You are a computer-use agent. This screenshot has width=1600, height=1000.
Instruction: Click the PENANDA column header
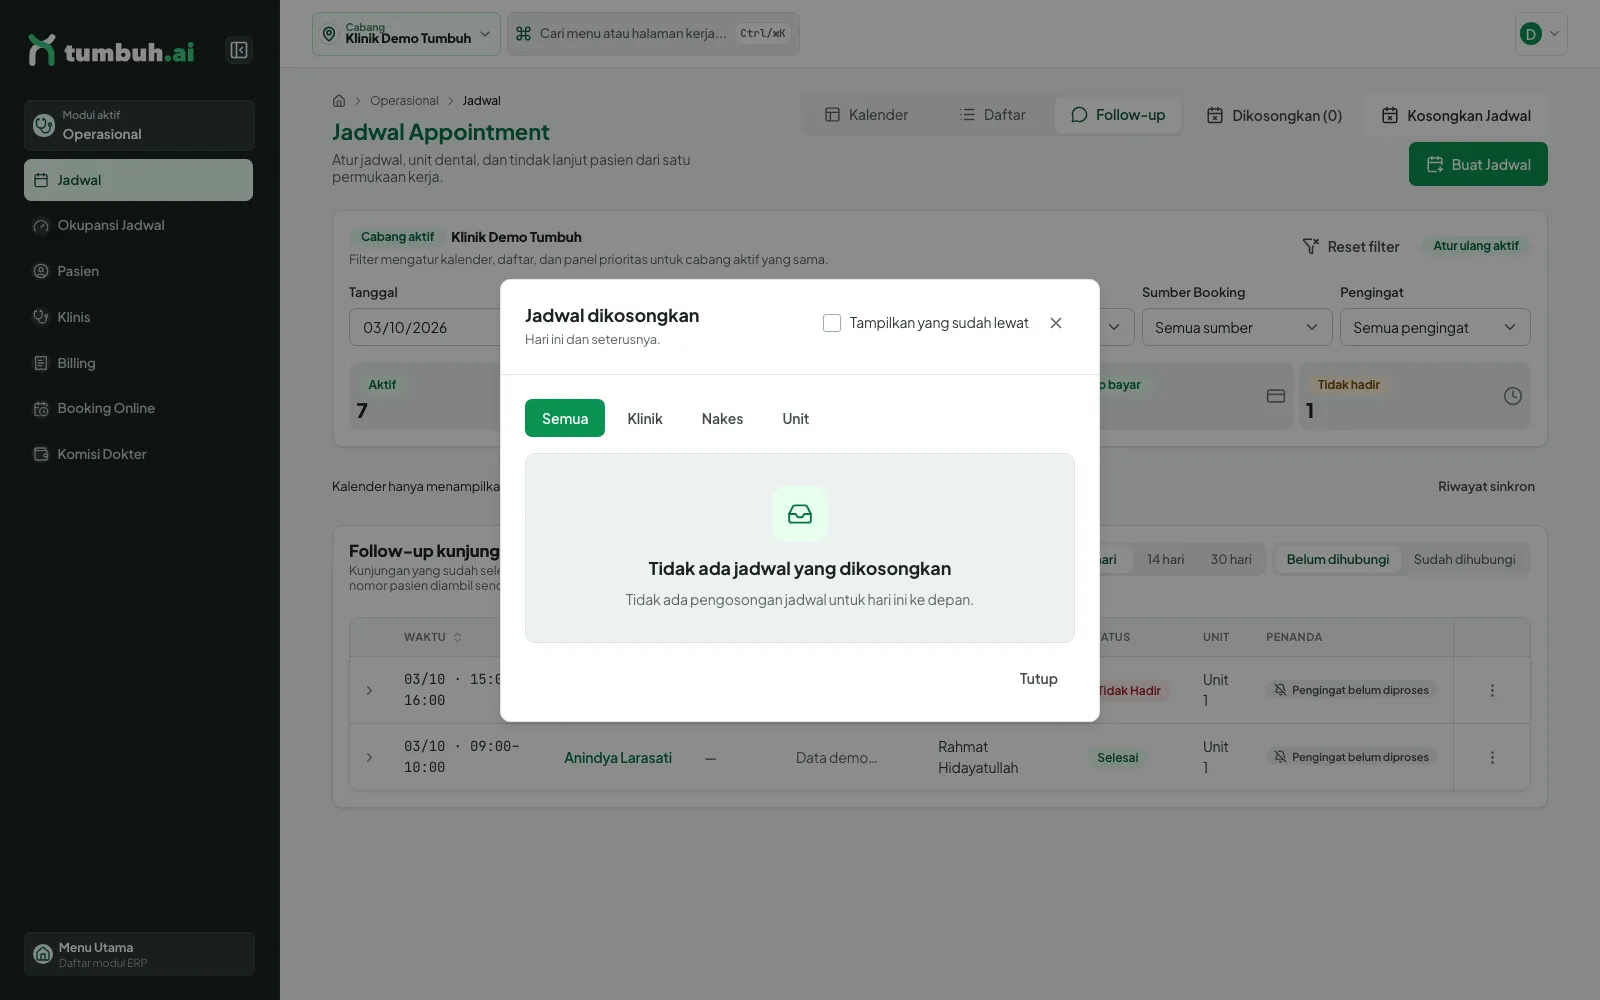click(x=1294, y=637)
